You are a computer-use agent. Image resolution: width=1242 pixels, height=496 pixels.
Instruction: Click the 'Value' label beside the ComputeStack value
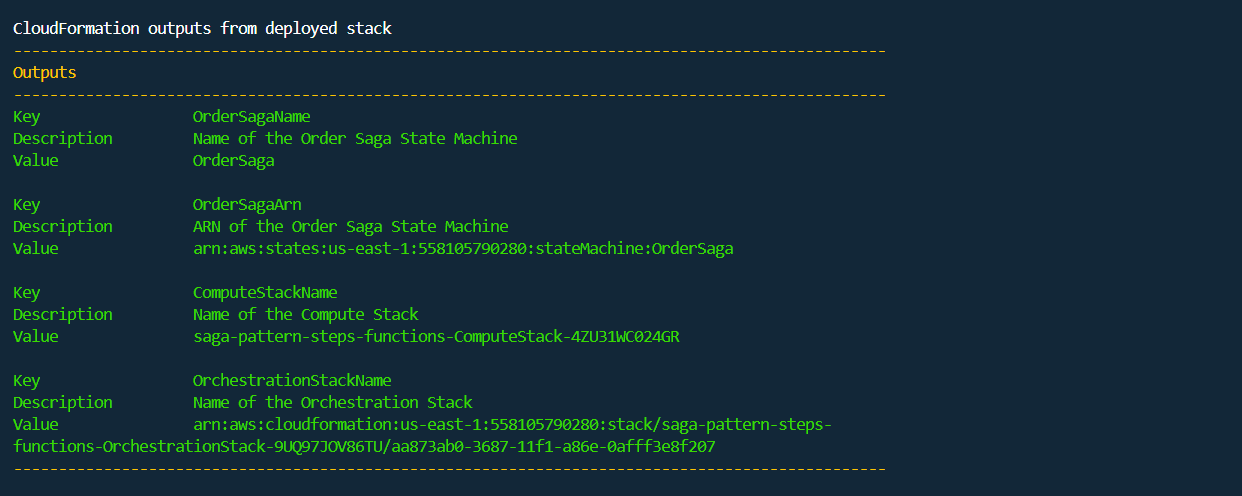pos(36,337)
